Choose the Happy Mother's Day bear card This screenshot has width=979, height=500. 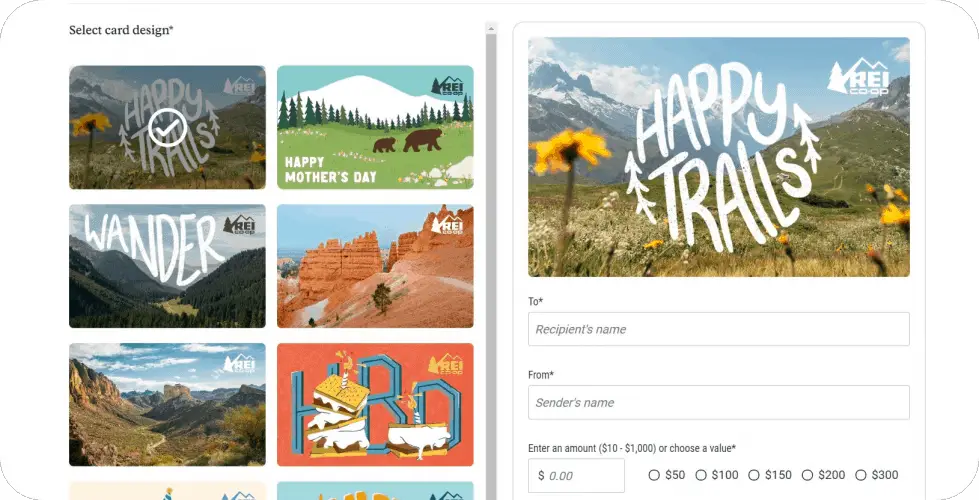coord(375,127)
